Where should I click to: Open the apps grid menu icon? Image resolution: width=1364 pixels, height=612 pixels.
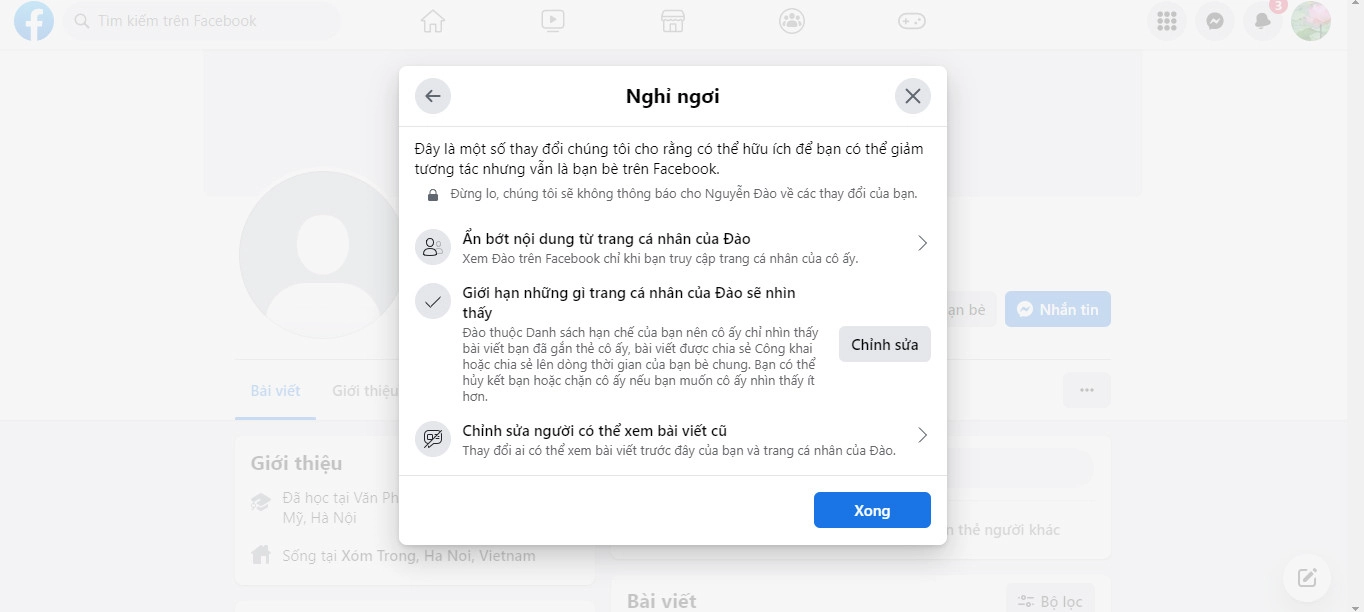click(x=1166, y=21)
